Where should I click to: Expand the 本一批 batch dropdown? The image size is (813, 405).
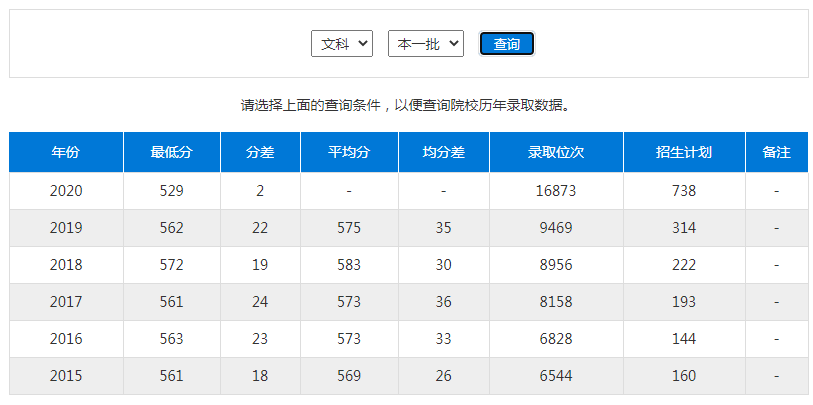point(425,44)
